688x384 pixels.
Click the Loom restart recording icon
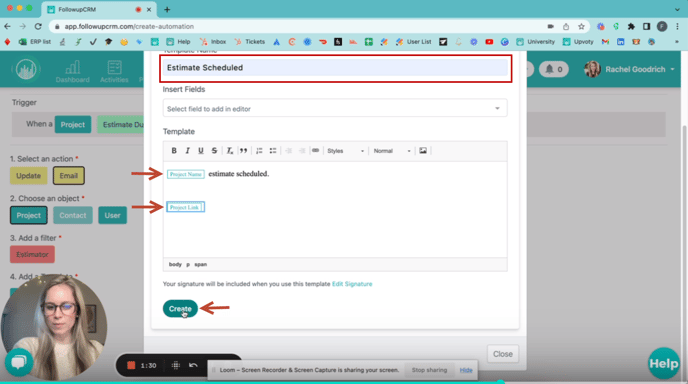coord(193,365)
